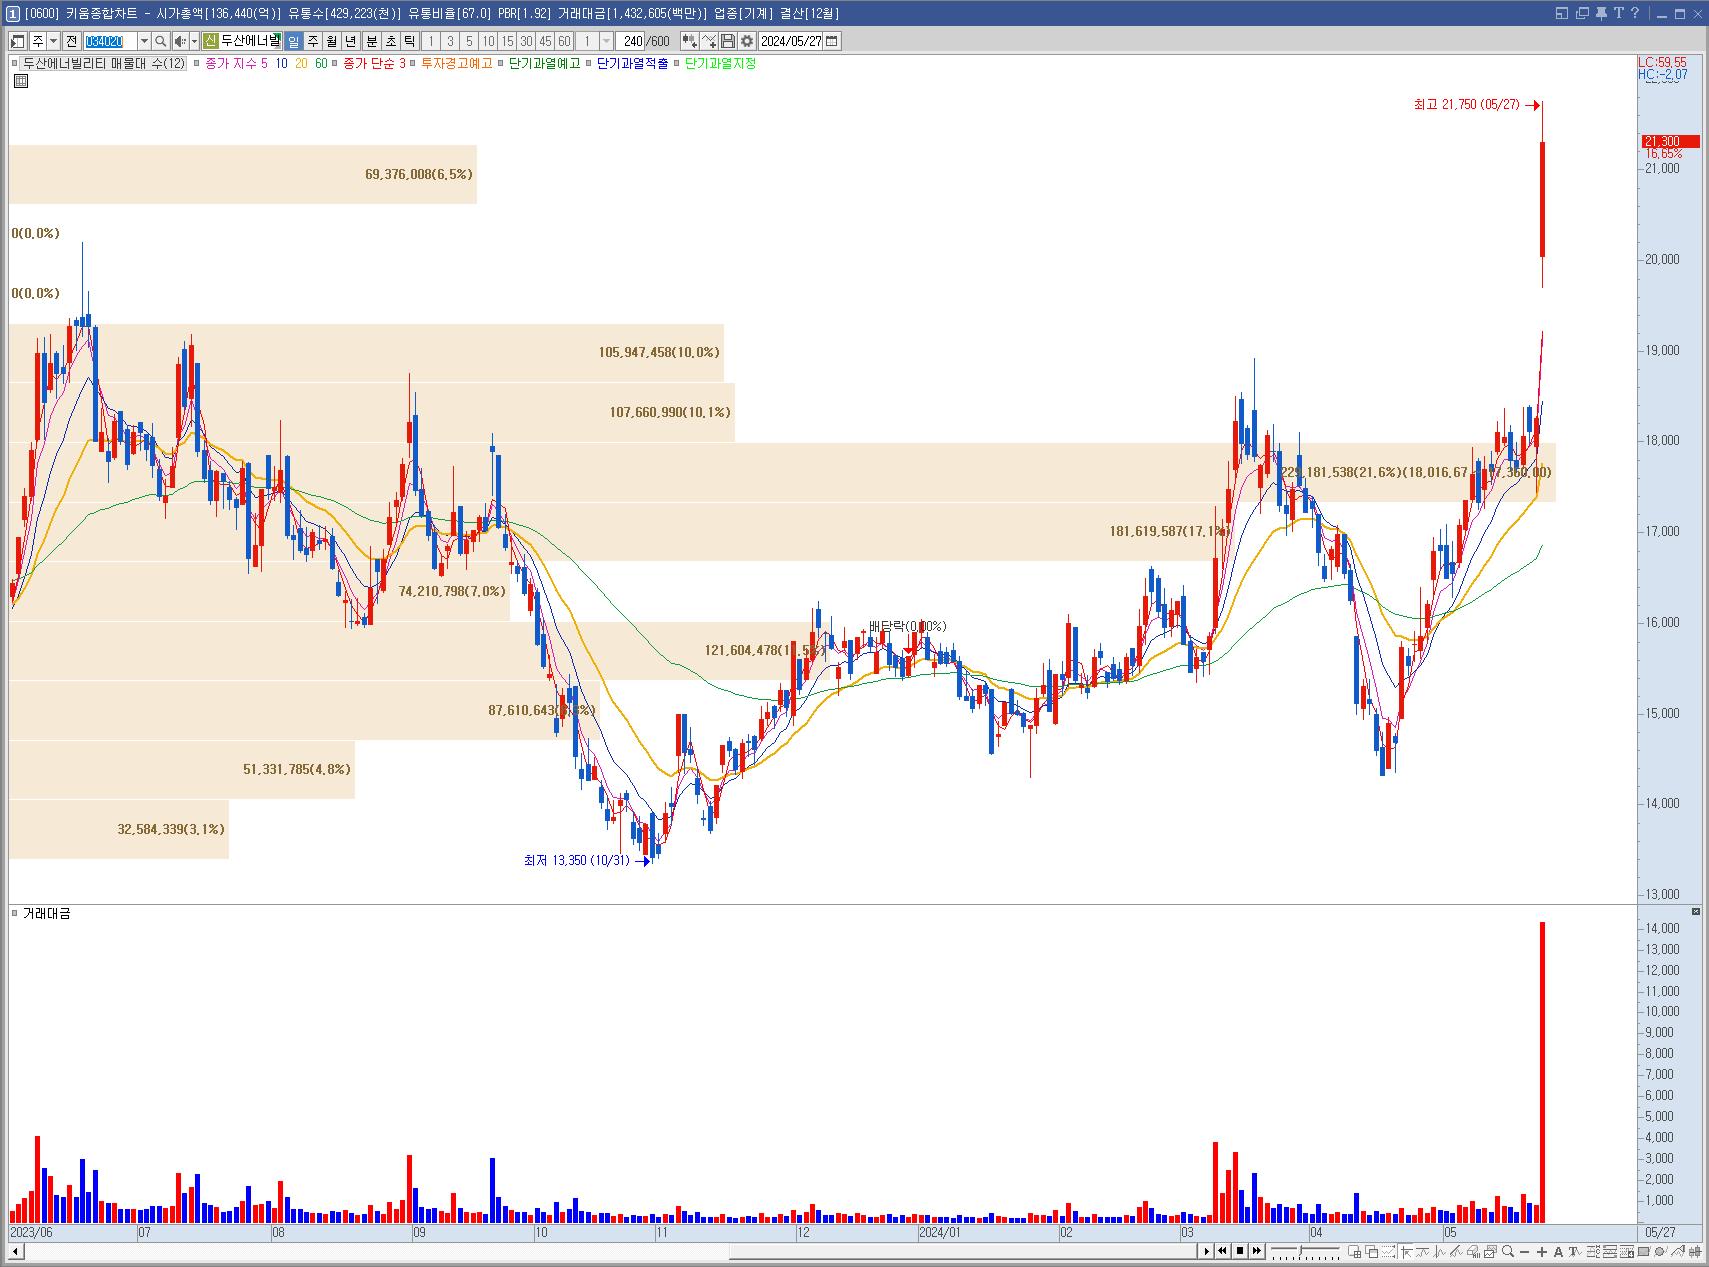
Task: Open the 주 dropdown arrow in the toolbar
Action: point(53,41)
